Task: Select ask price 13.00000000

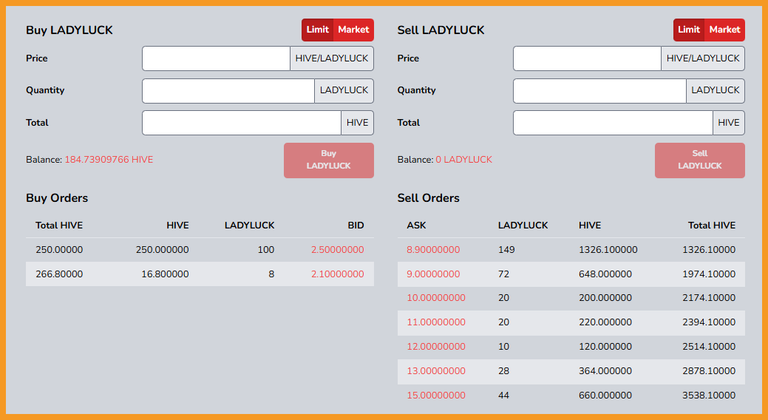Action: click(436, 371)
